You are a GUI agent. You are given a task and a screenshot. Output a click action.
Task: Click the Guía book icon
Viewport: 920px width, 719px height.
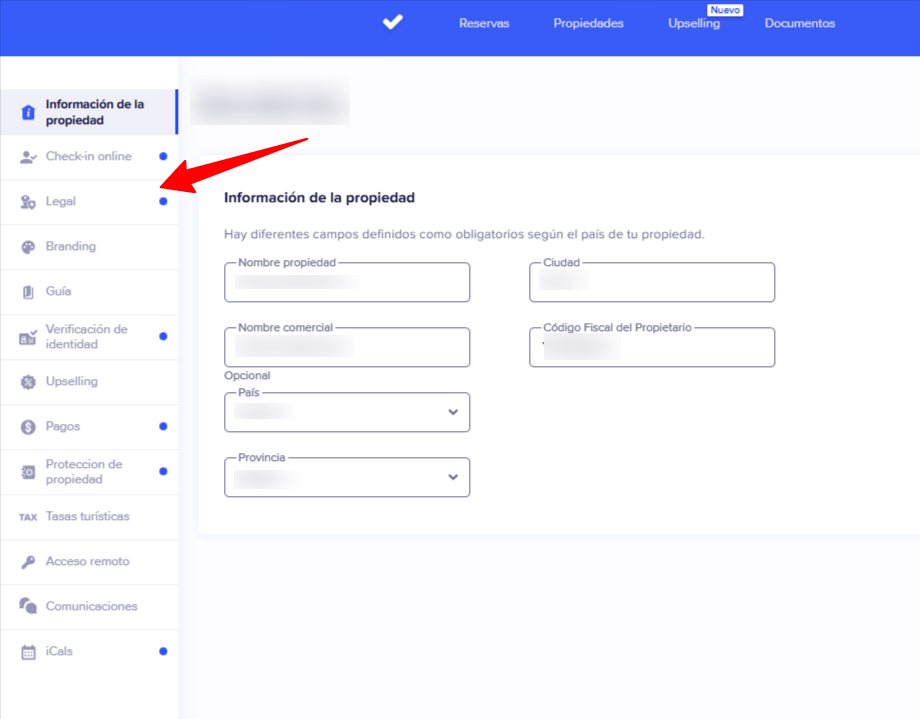(28, 292)
